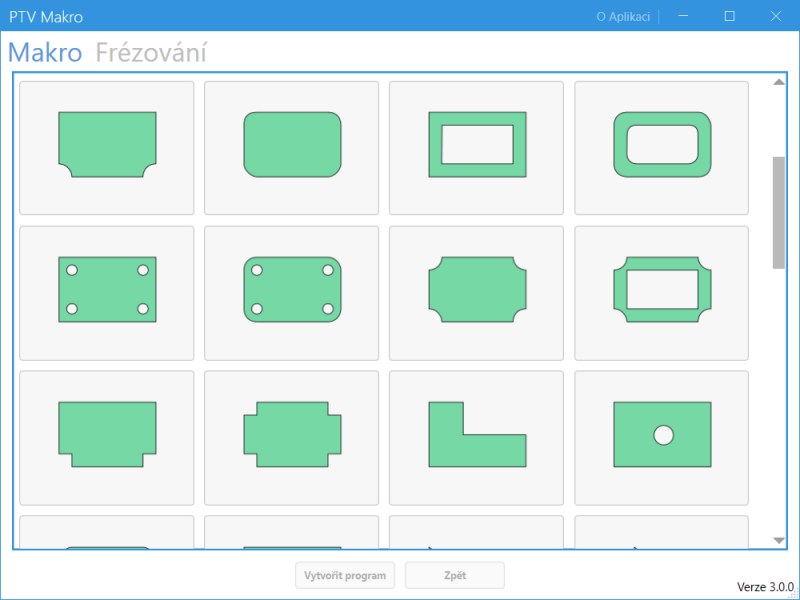This screenshot has height=600, width=800.
Task: Choose rounded rectangle with four holes
Action: (x=292, y=292)
